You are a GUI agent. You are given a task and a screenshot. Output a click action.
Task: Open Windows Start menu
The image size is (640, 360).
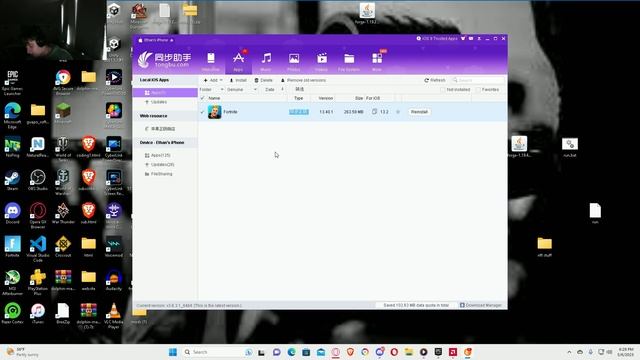click(x=173, y=352)
